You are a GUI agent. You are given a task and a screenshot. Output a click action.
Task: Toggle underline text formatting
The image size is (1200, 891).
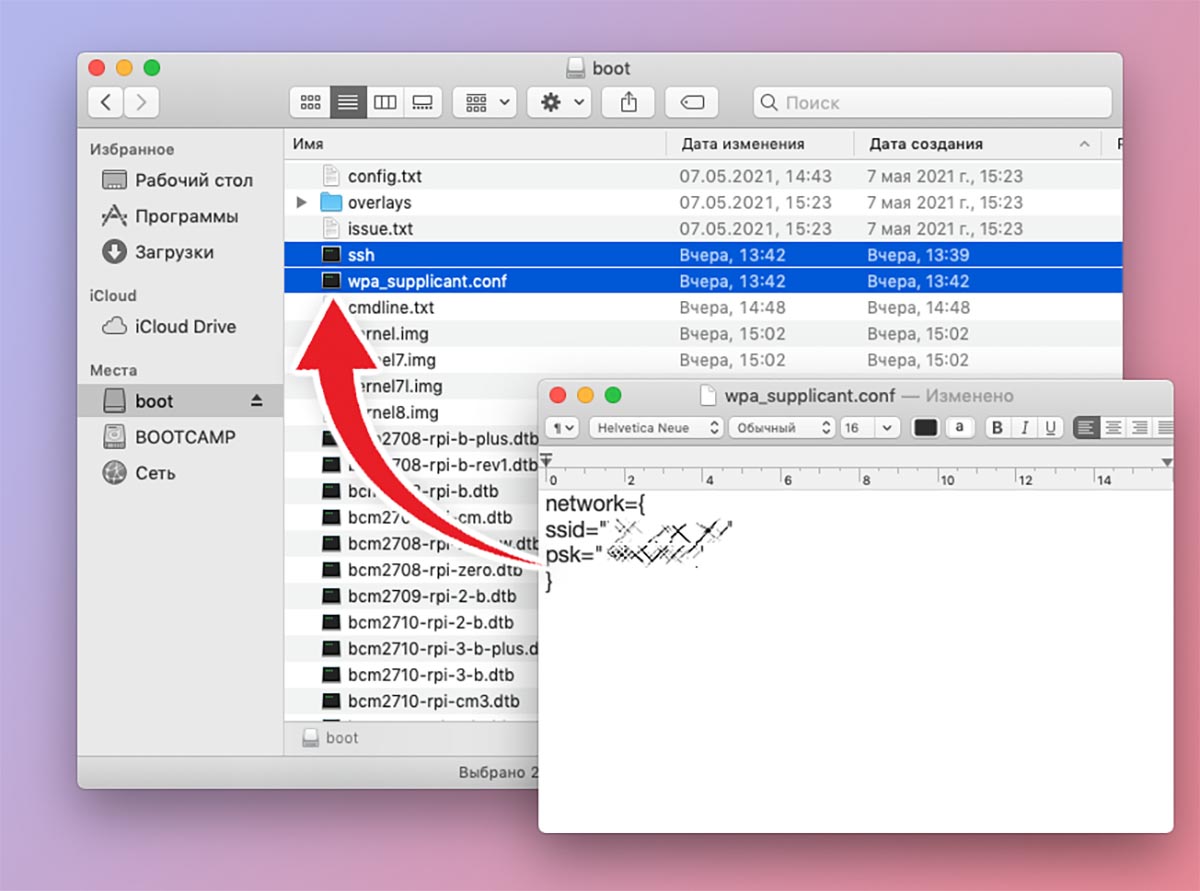(x=1050, y=427)
